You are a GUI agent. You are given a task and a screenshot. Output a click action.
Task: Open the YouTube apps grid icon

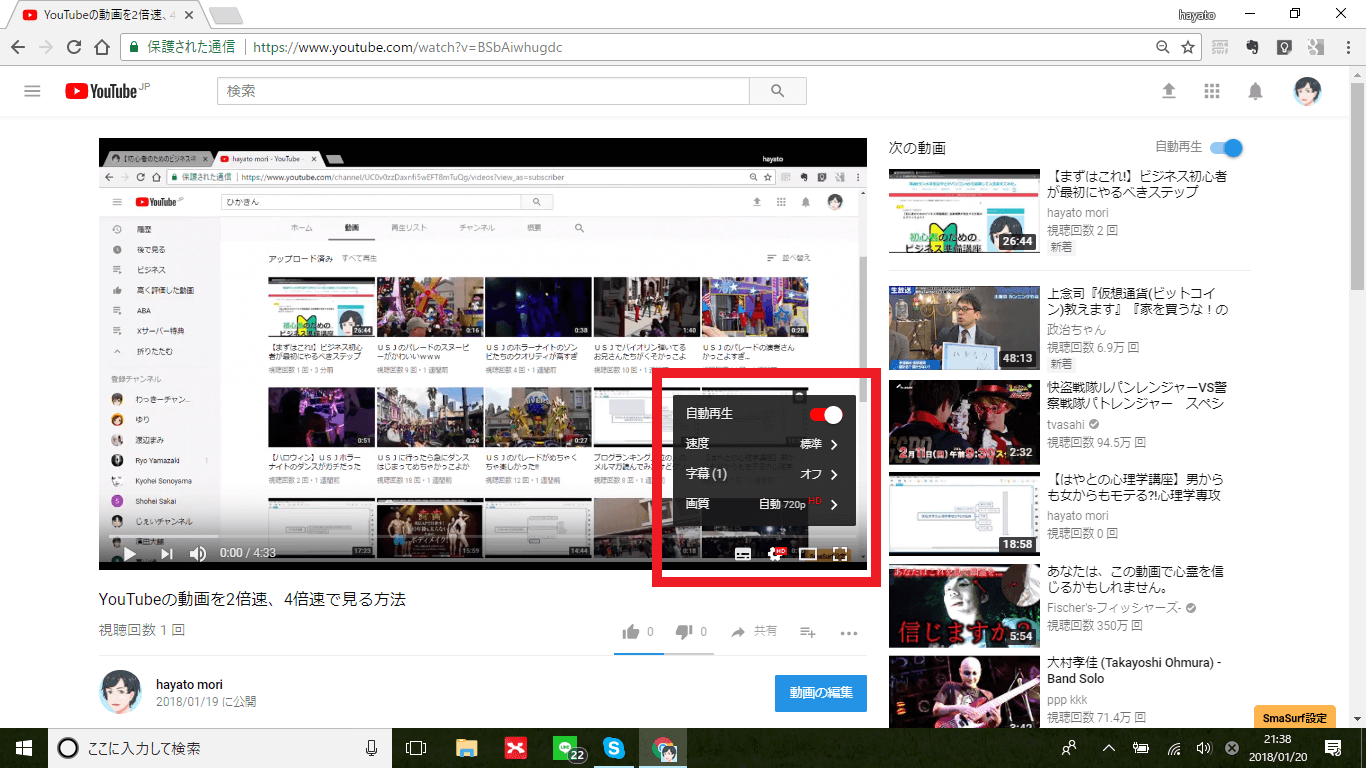[x=1212, y=91]
